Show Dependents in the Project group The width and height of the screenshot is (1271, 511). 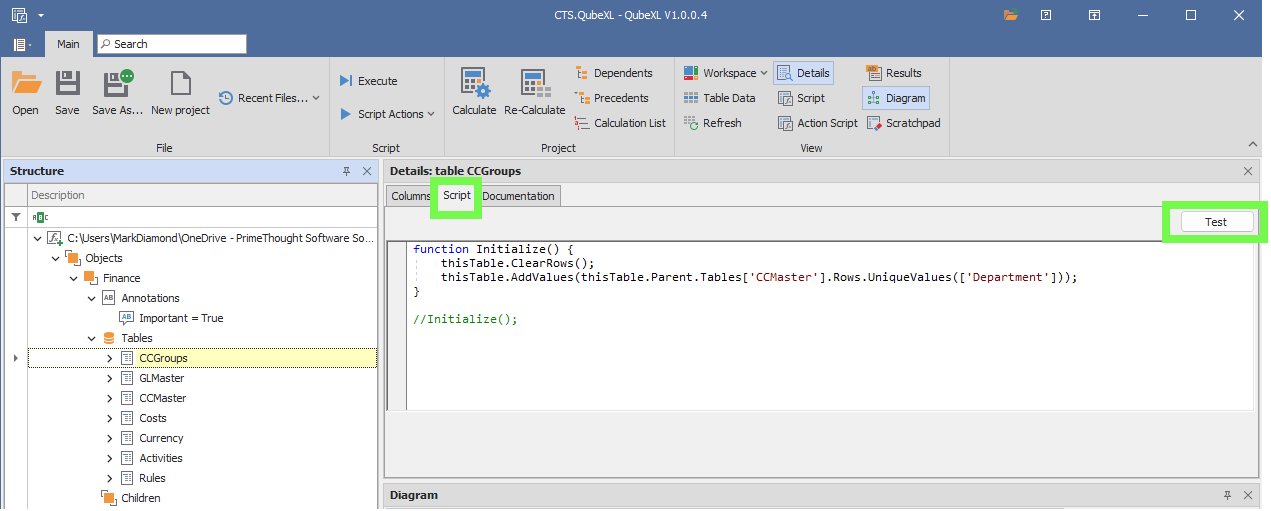pyautogui.click(x=613, y=73)
